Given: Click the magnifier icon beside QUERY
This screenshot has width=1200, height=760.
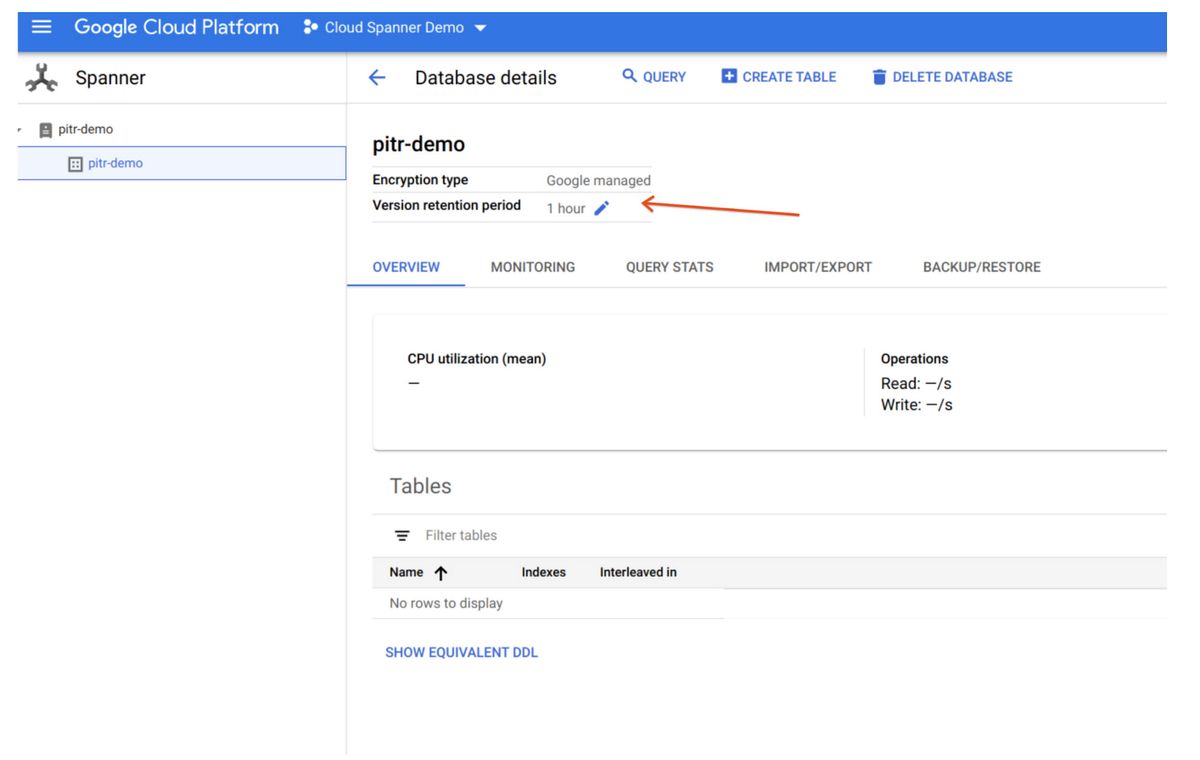Looking at the screenshot, I should coord(629,76).
